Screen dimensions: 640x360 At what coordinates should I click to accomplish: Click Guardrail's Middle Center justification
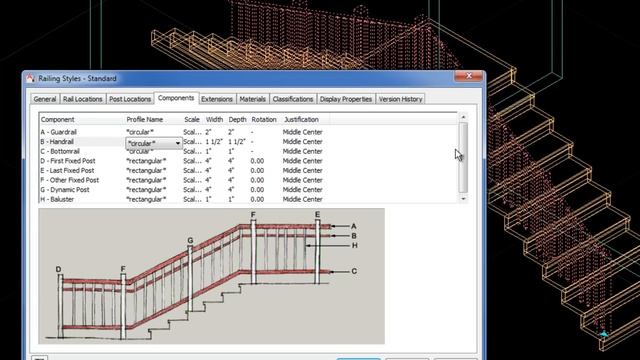pyautogui.click(x=302, y=132)
